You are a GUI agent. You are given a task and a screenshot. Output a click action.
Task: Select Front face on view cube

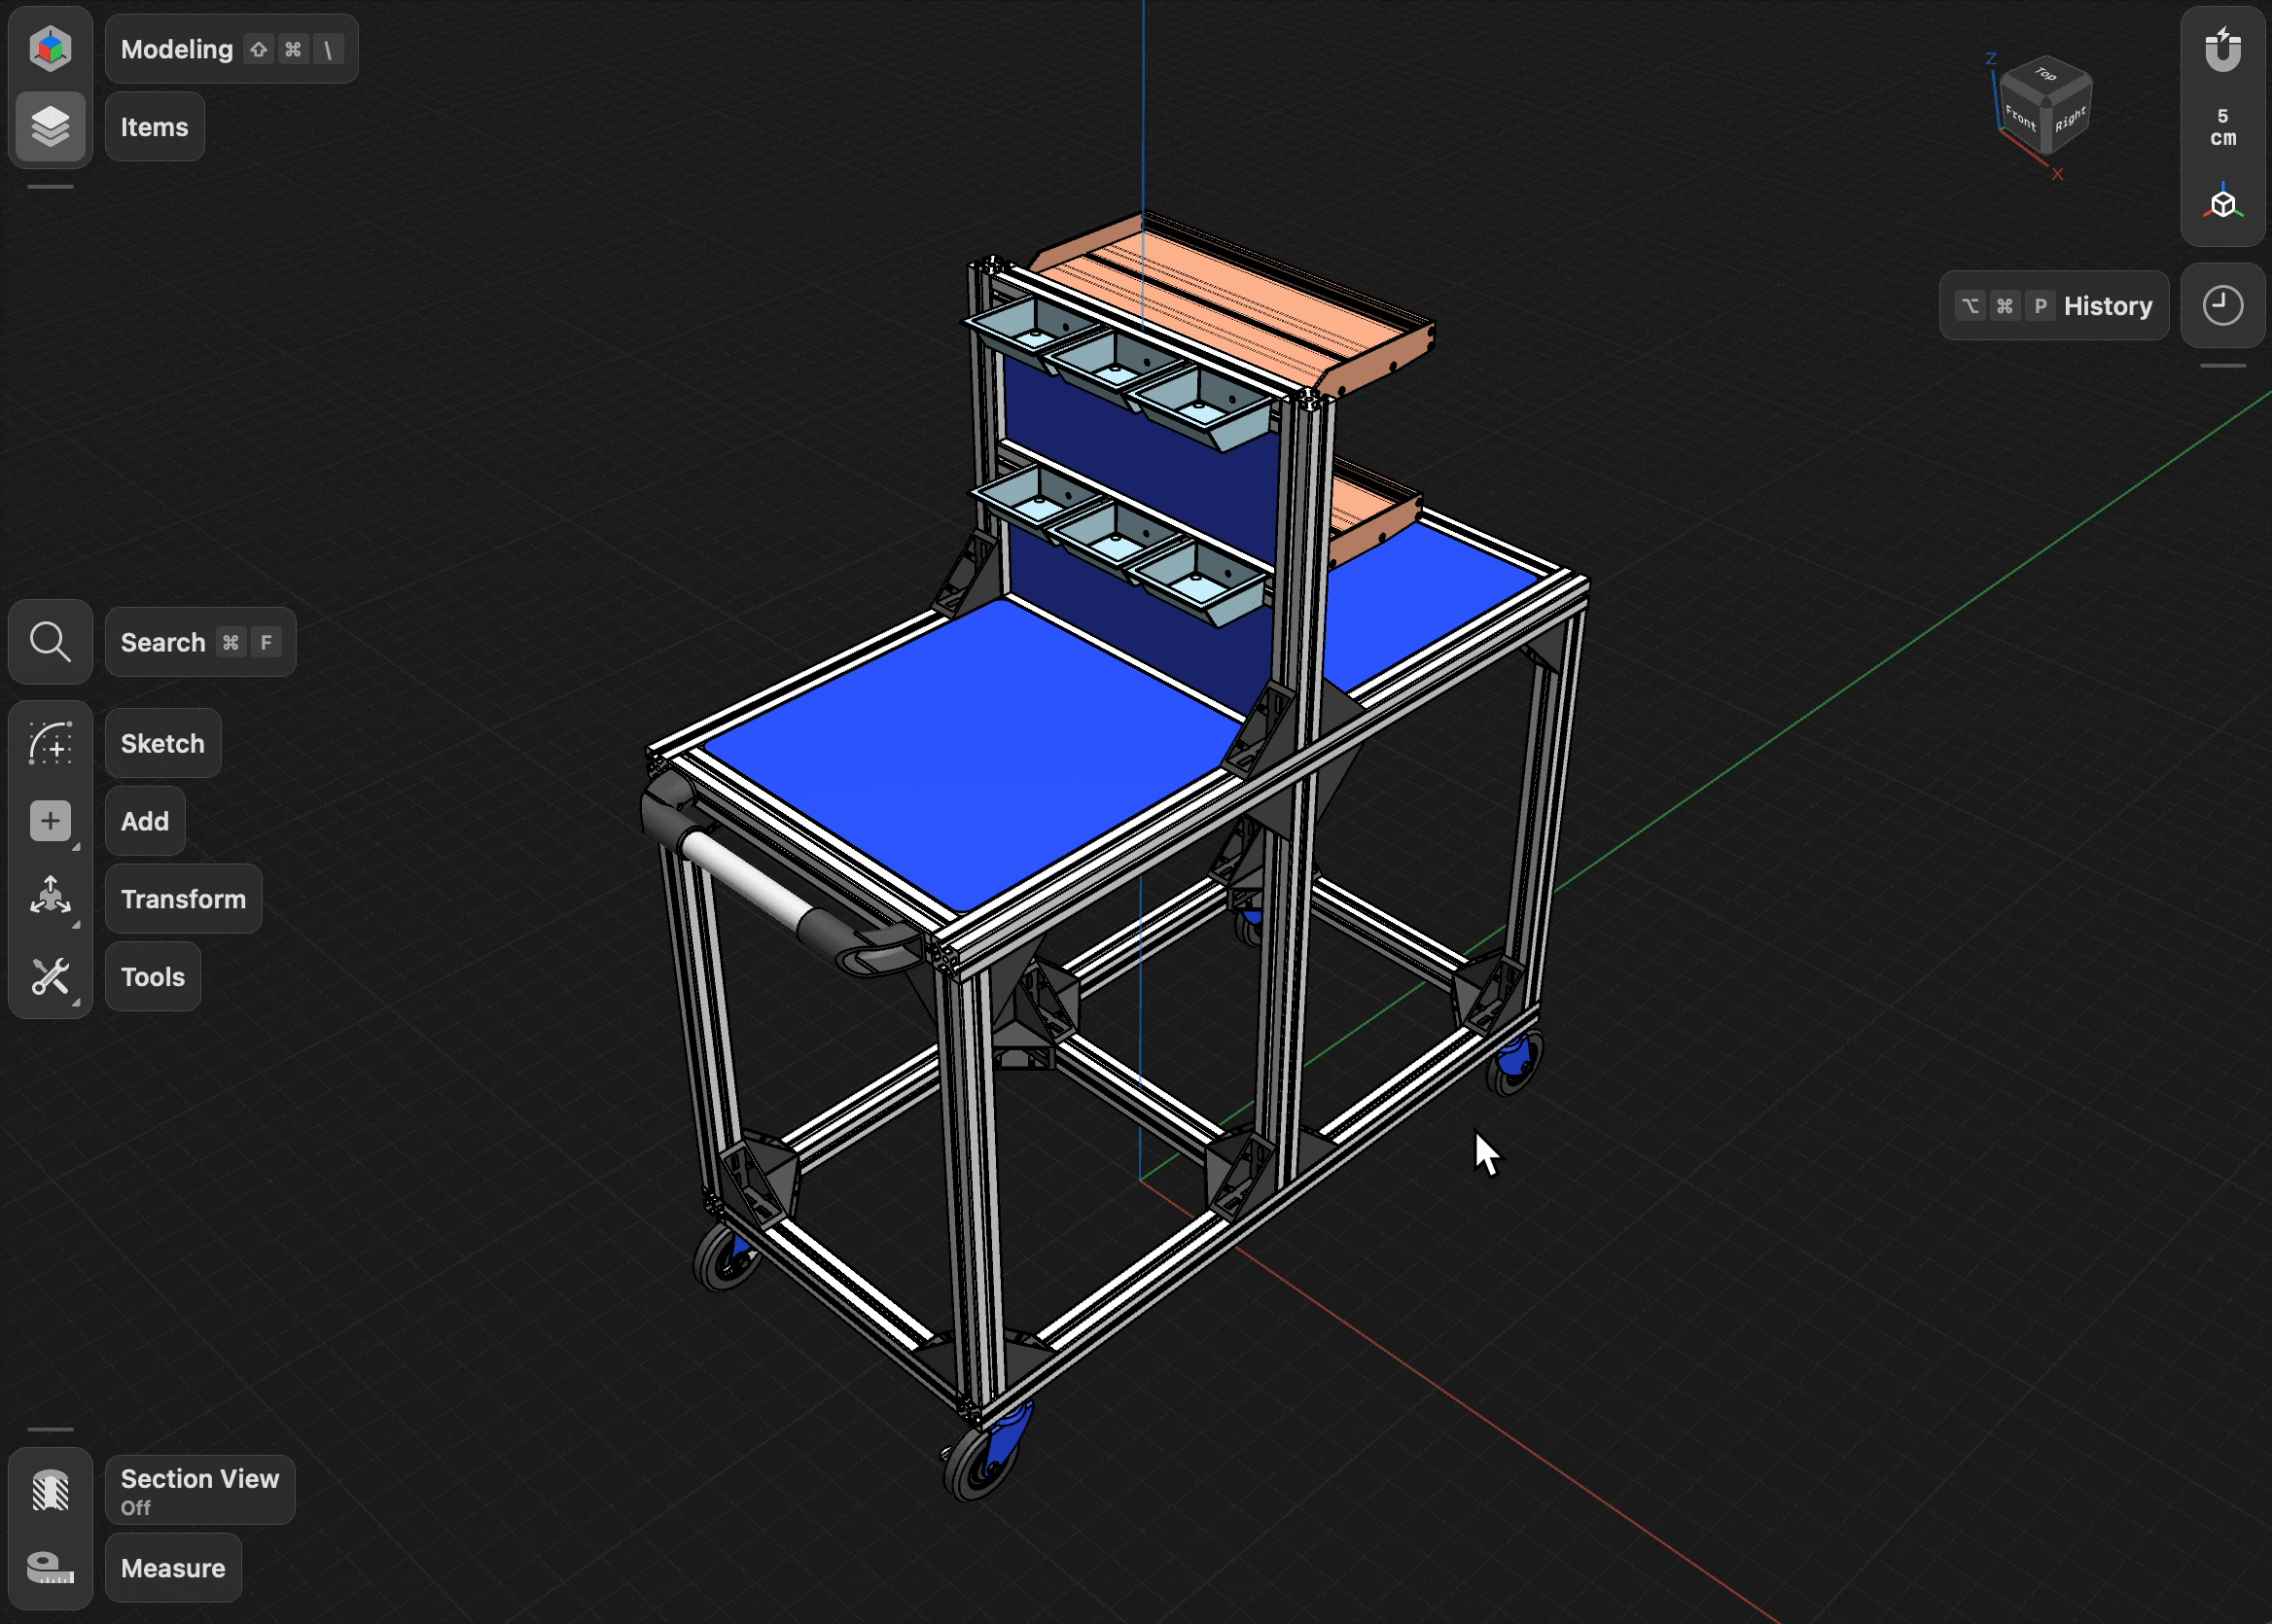(2021, 119)
